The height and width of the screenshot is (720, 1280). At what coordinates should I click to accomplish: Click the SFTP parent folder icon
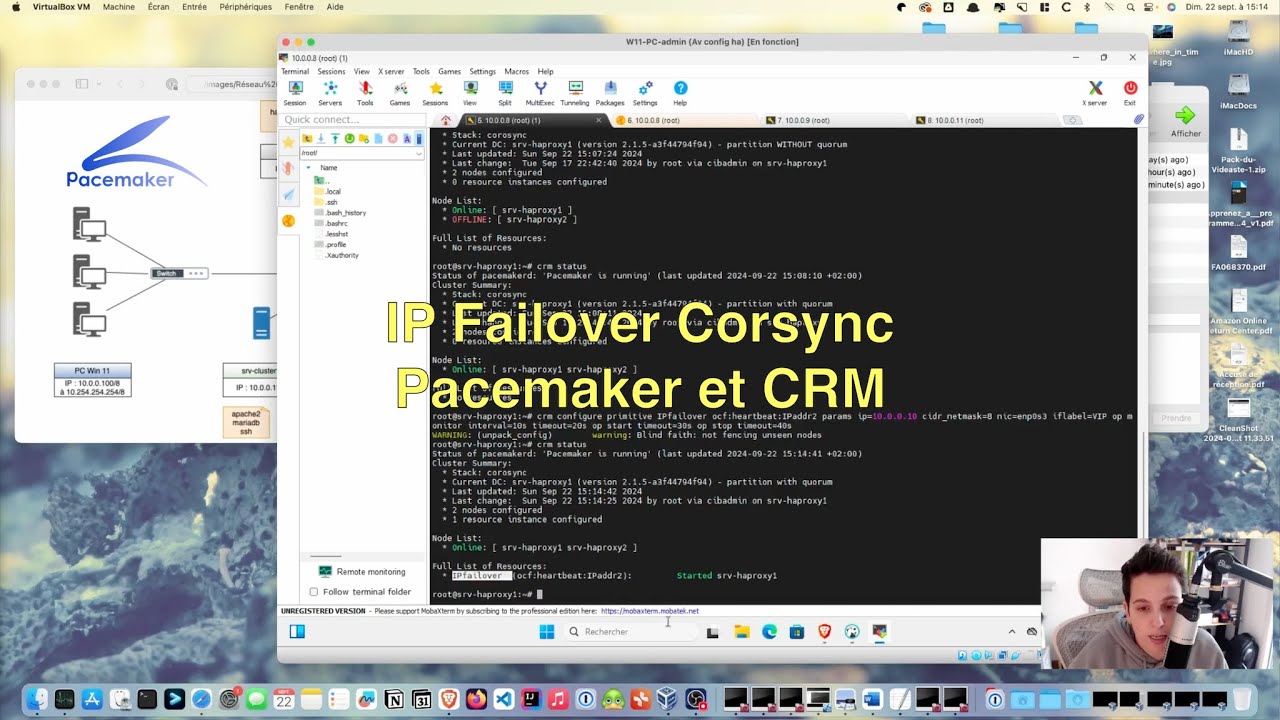coord(307,138)
